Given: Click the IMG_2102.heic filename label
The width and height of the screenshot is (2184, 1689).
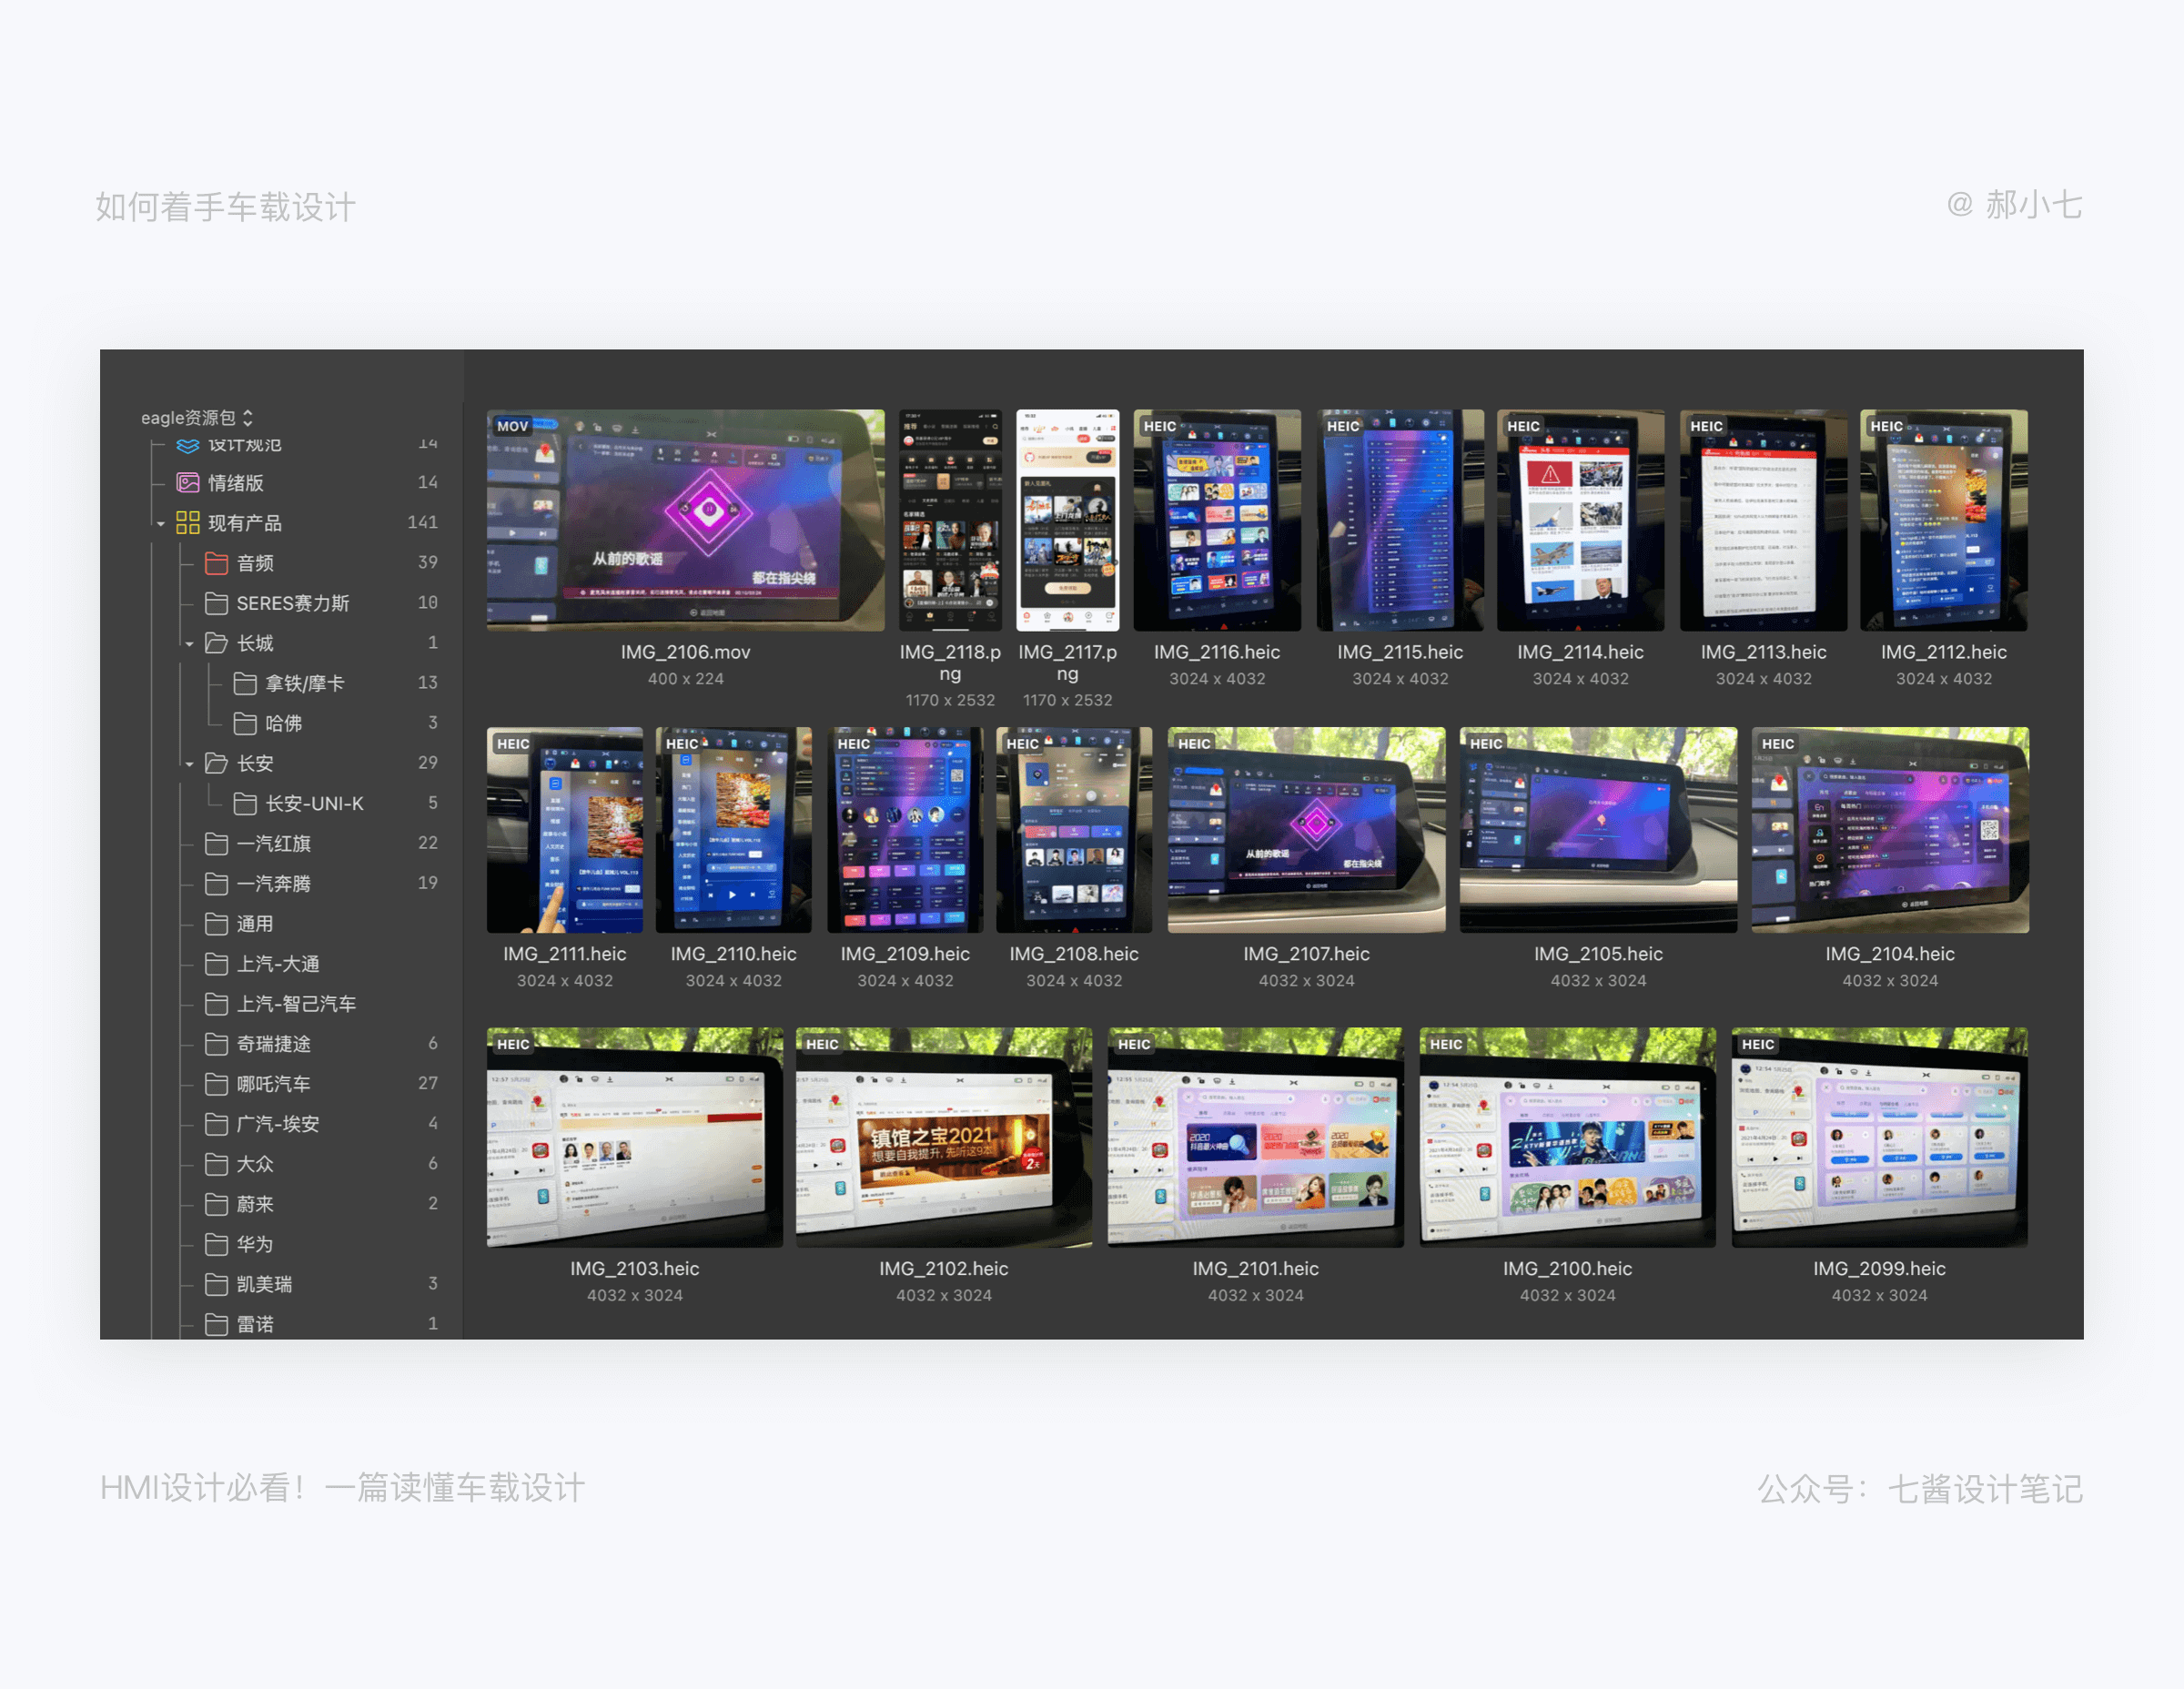Looking at the screenshot, I should [x=943, y=1268].
